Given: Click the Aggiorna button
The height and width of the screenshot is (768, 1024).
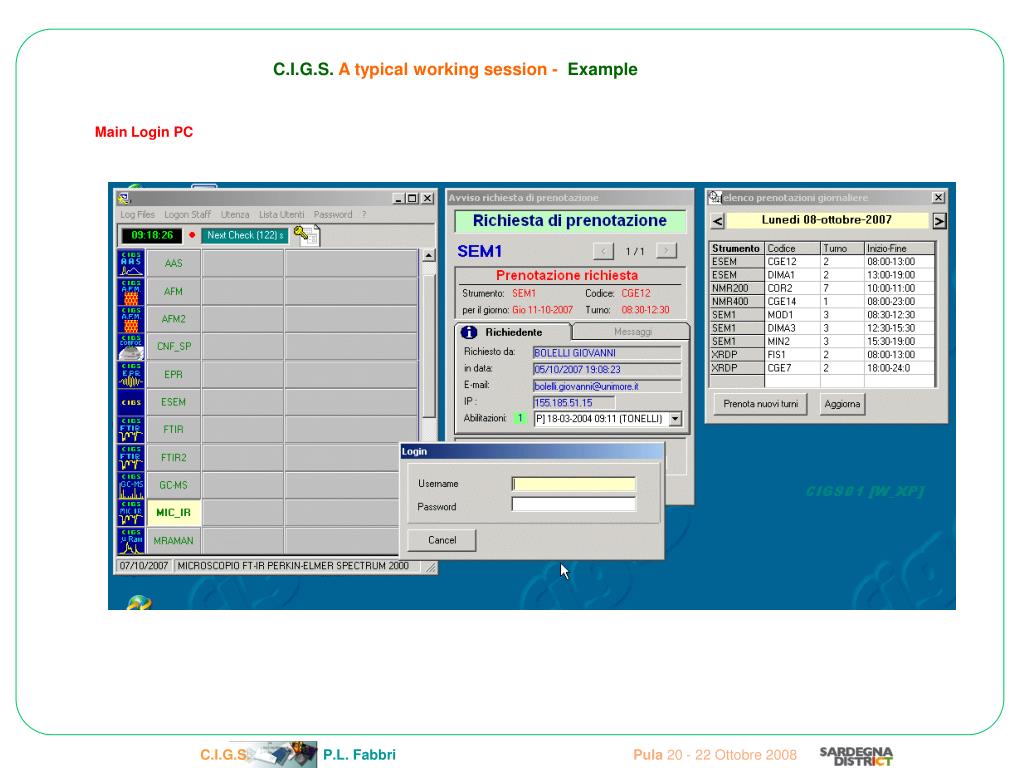Looking at the screenshot, I should point(842,404).
